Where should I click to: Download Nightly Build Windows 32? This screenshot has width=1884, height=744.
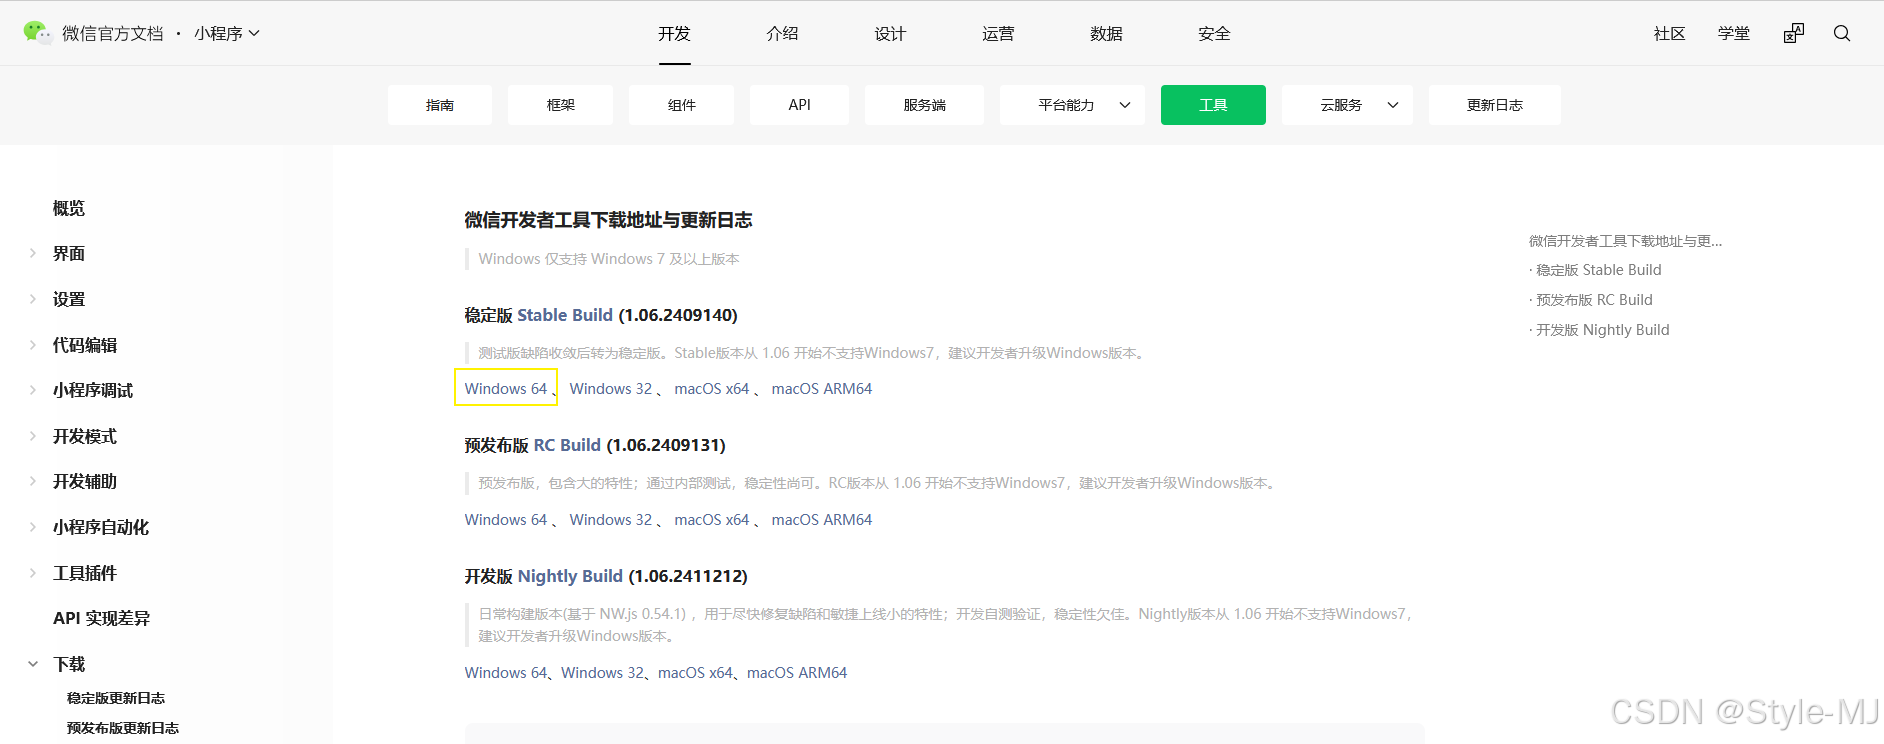(602, 672)
